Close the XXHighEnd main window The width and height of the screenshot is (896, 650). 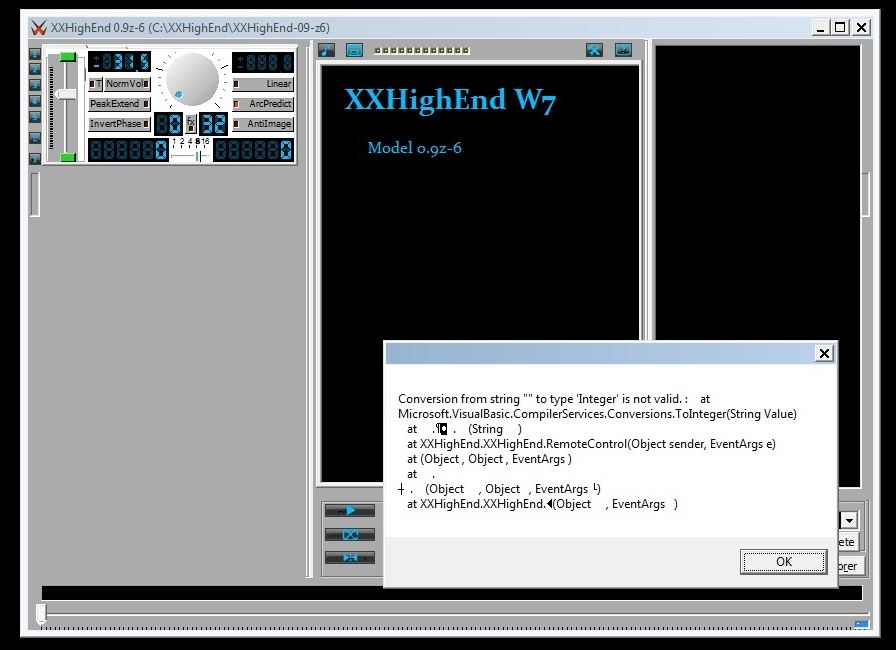[861, 27]
